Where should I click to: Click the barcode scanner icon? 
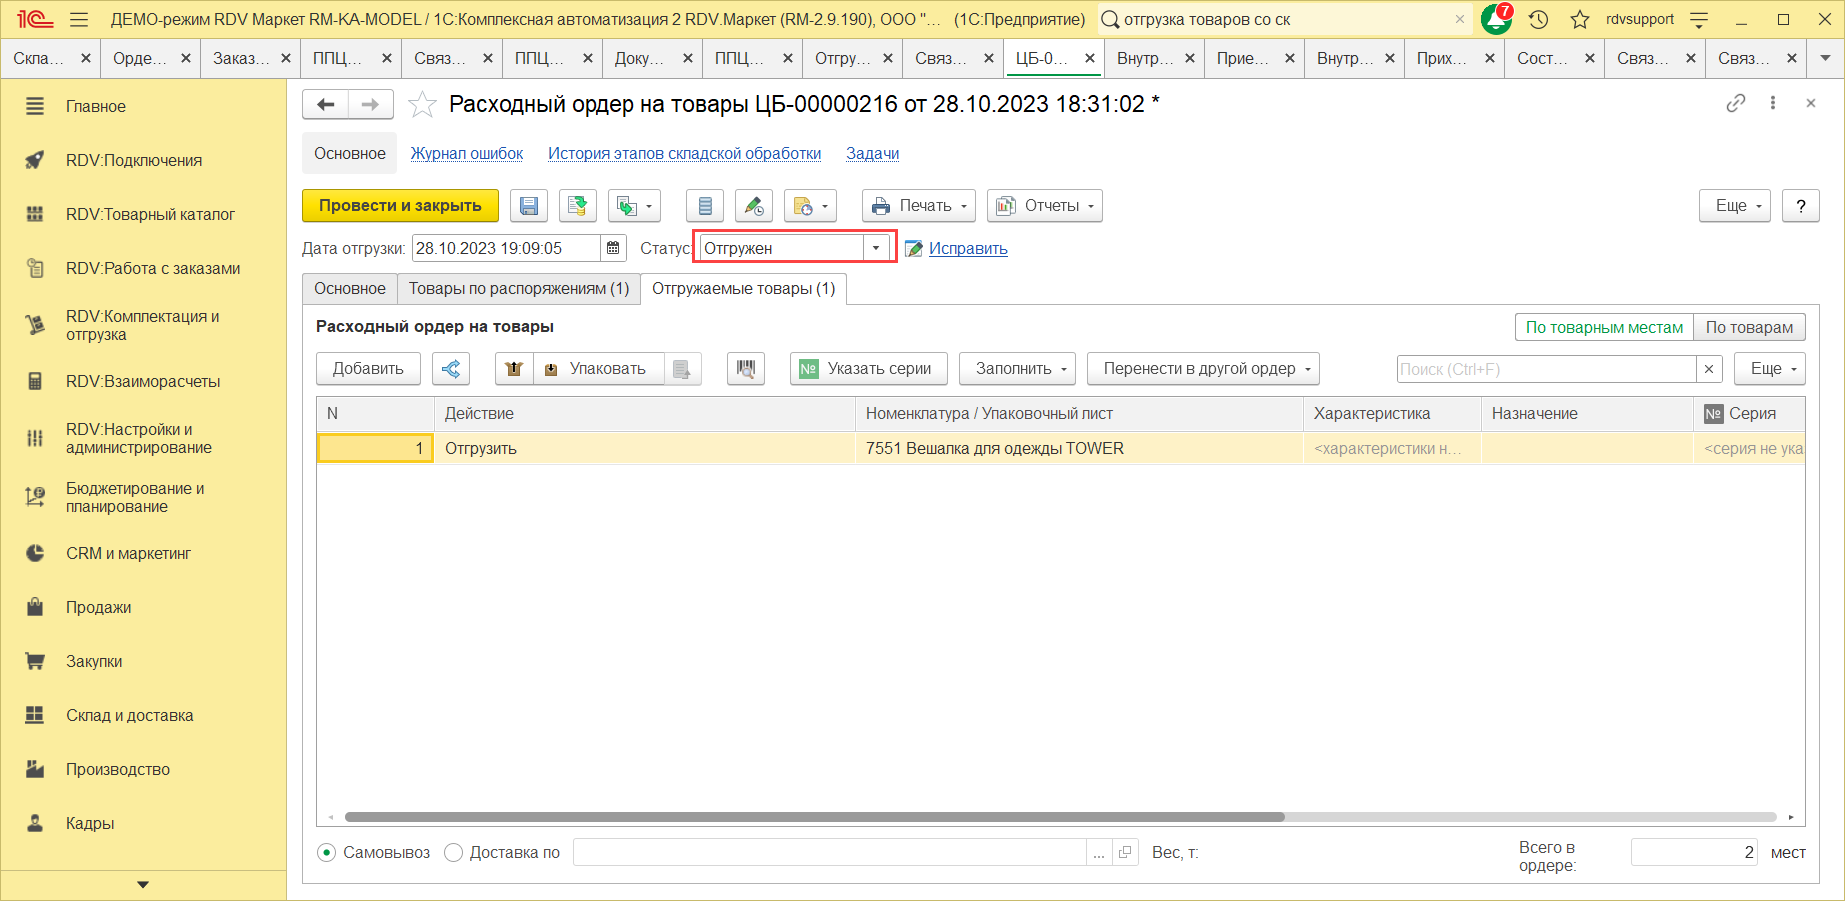point(746,369)
